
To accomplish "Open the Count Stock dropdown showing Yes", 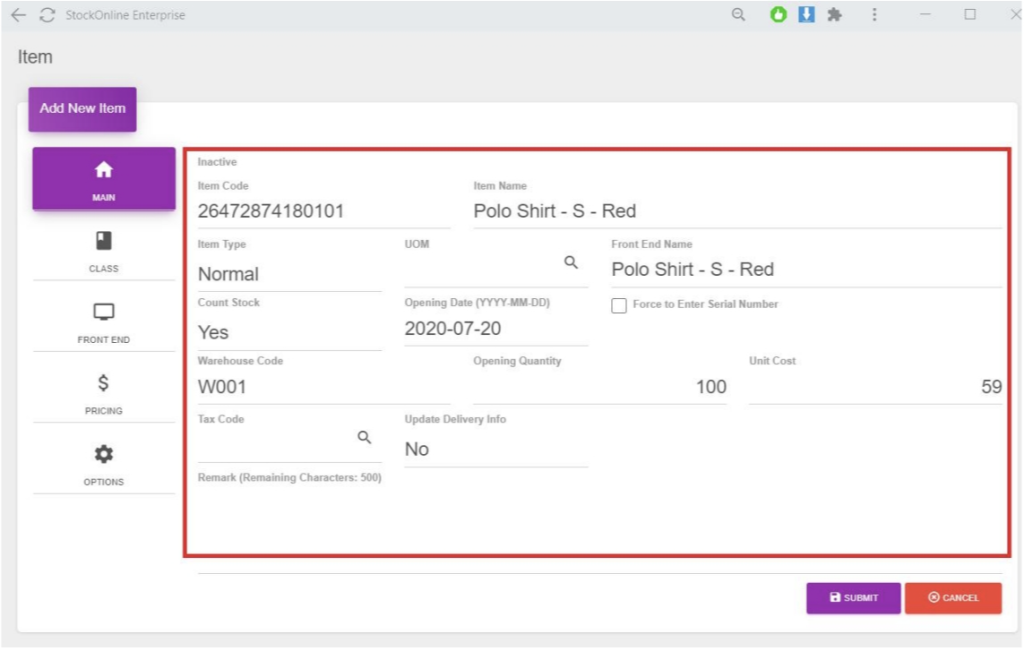I will pos(289,332).
